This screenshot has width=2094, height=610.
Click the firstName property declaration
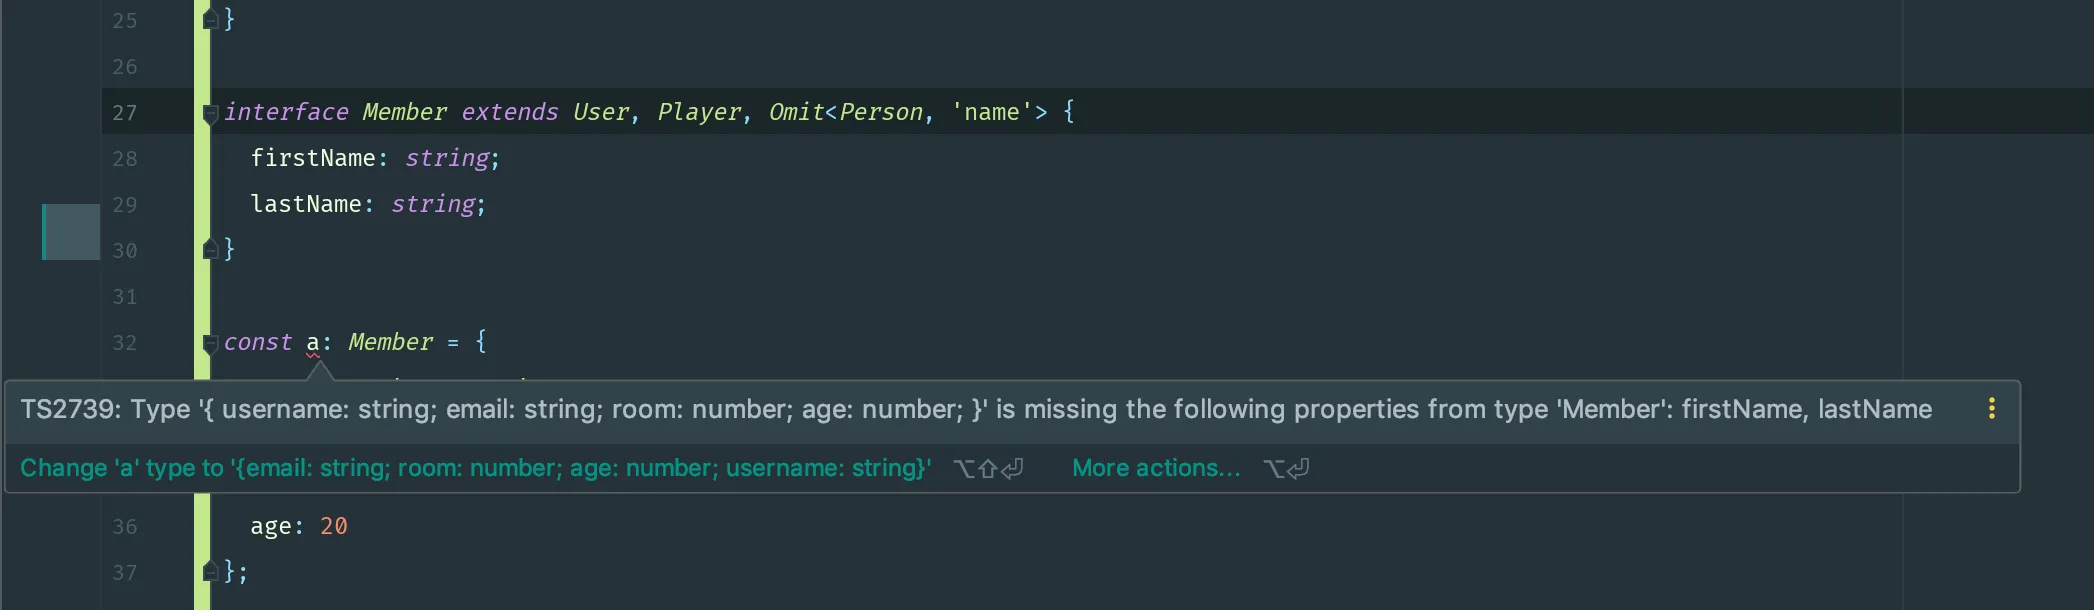(312, 159)
